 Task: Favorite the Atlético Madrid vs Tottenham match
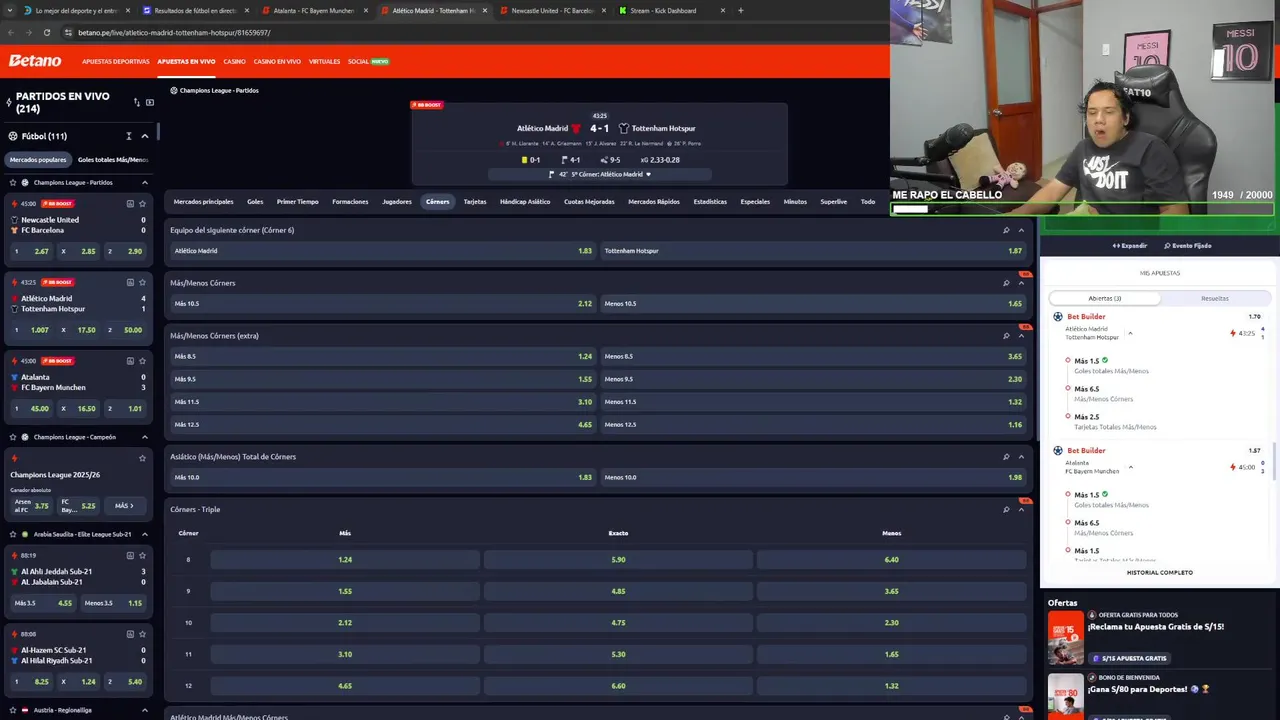[142, 282]
